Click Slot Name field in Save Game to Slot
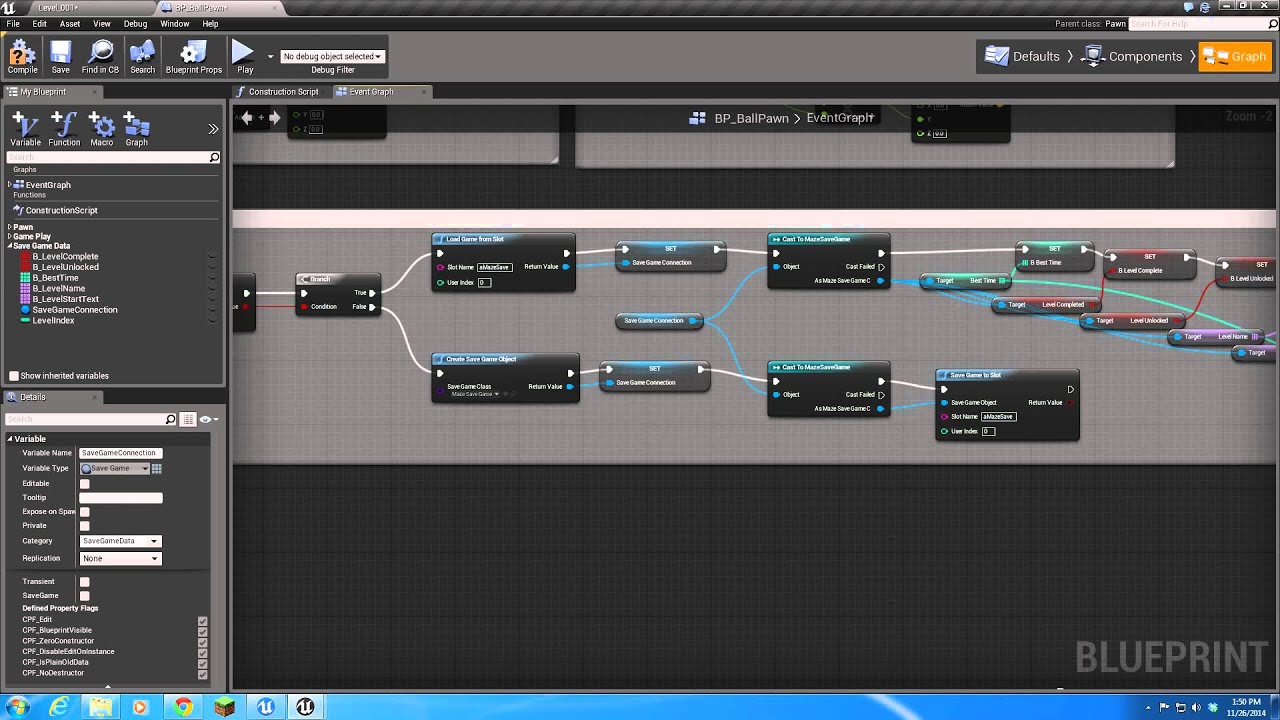Viewport: 1280px width, 720px height. (998, 416)
